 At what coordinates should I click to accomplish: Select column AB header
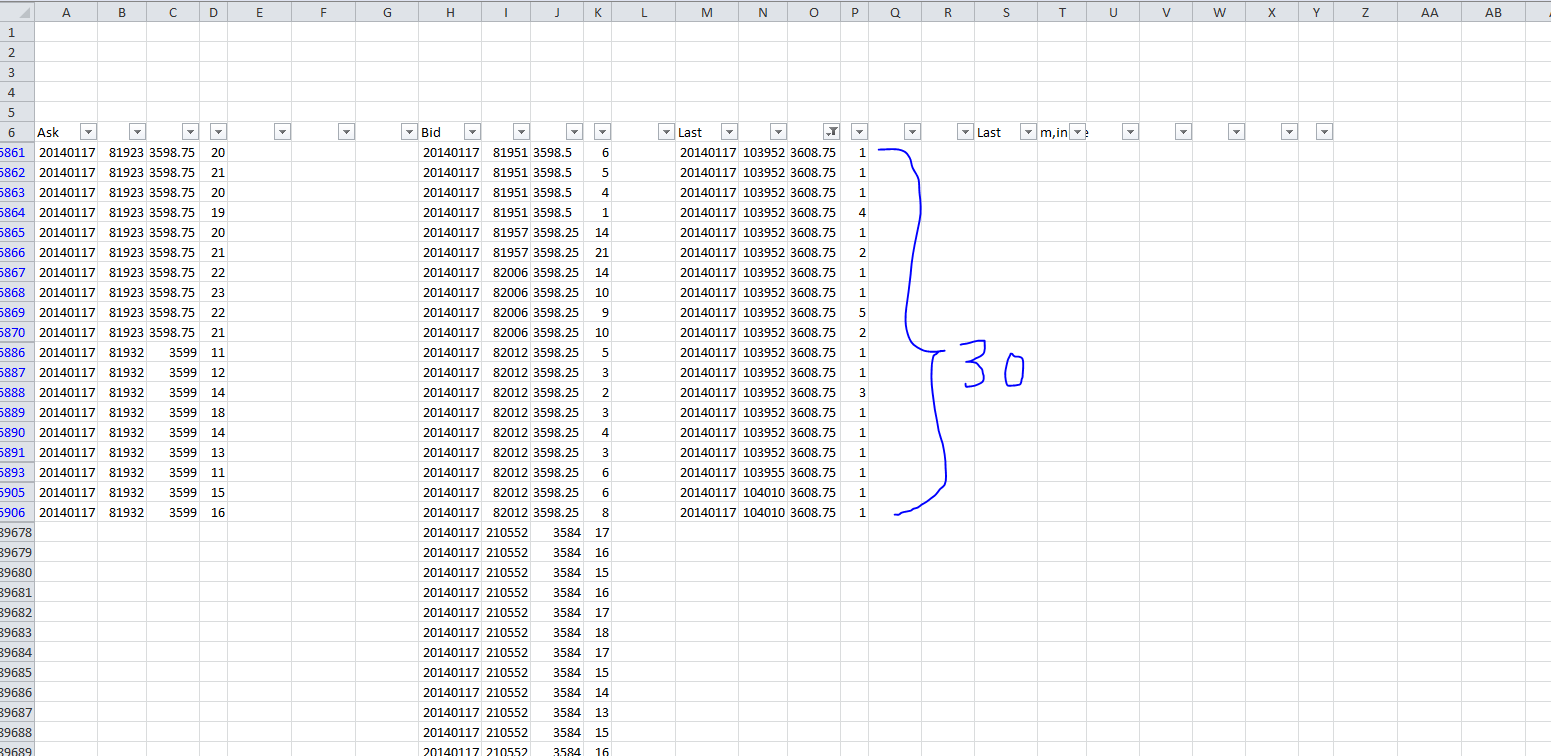1493,12
